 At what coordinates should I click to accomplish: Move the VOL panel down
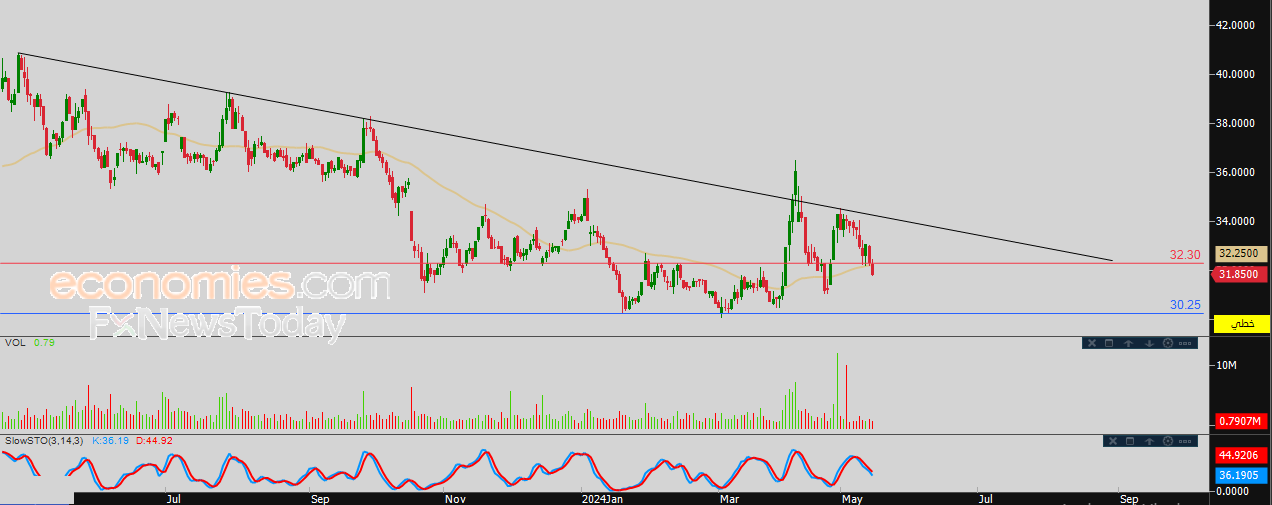[1149, 343]
